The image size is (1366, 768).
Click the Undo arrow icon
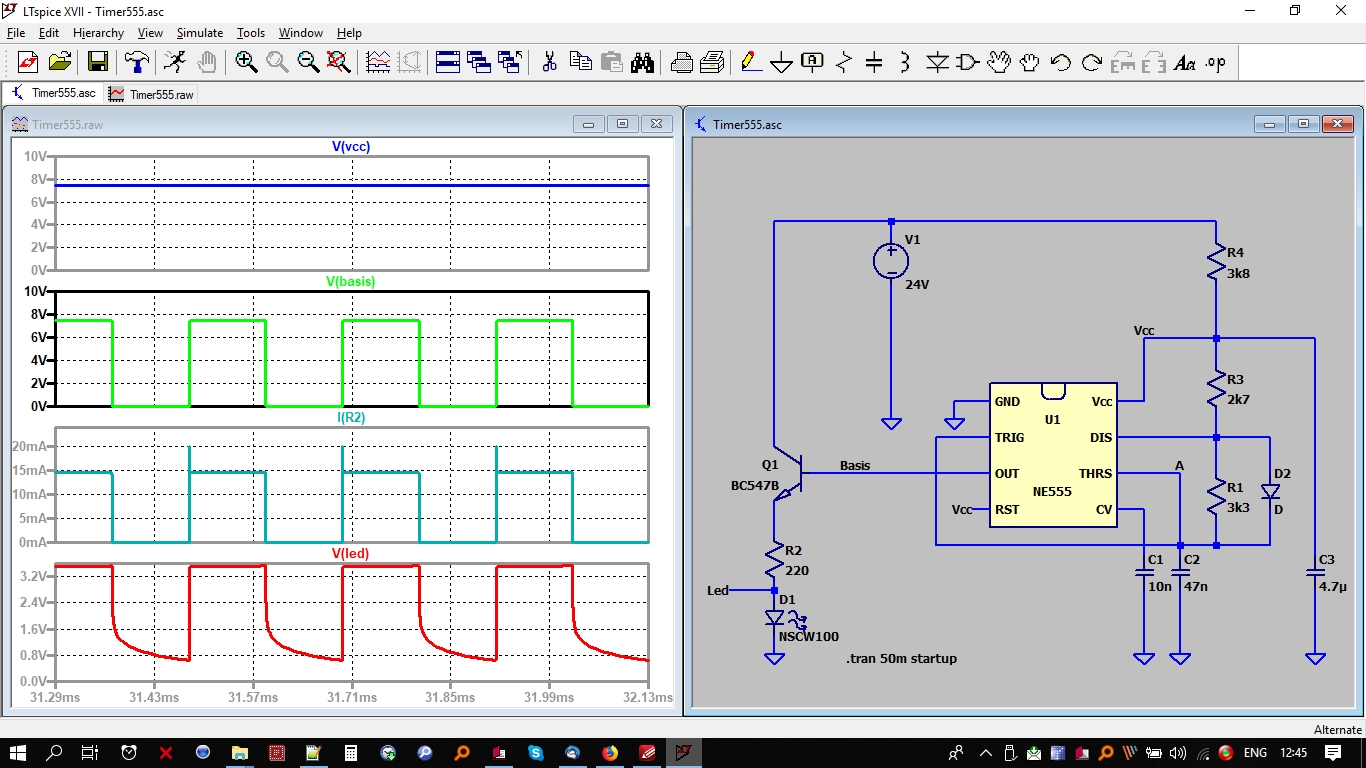(x=1061, y=62)
